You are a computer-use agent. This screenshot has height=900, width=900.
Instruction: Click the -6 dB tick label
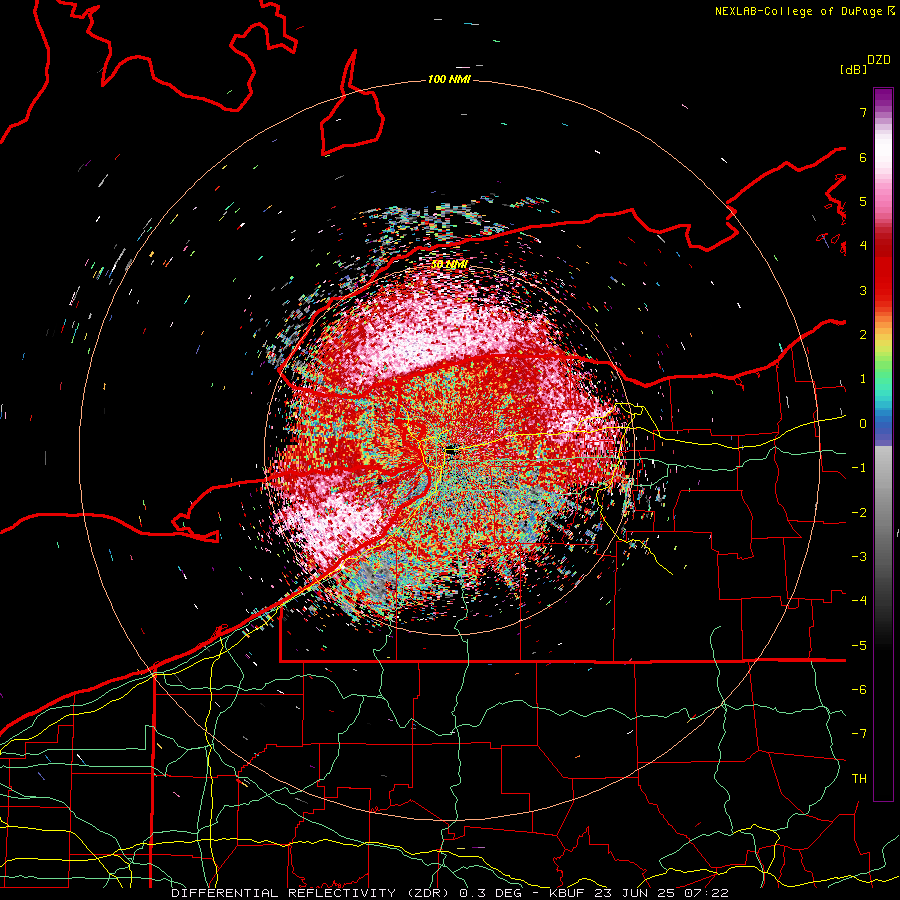[x=859, y=690]
